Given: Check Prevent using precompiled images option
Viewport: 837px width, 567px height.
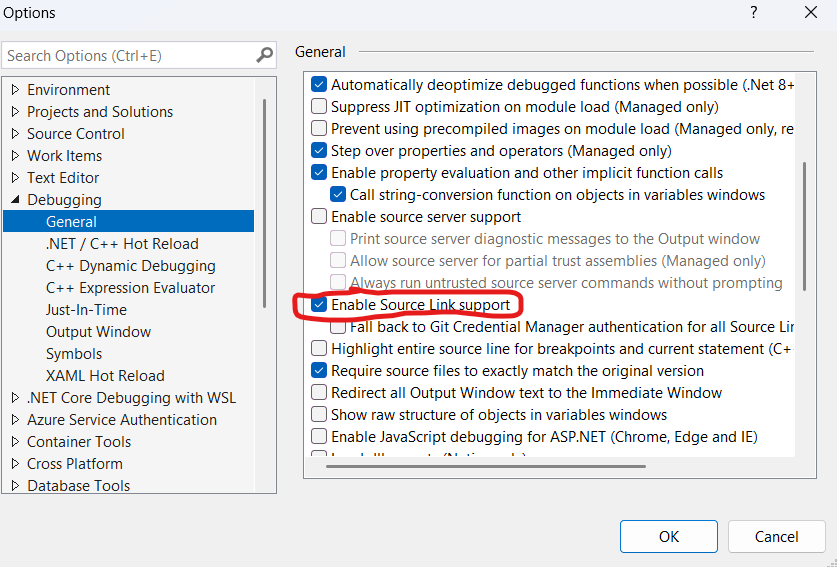Looking at the screenshot, I should click(x=319, y=128).
